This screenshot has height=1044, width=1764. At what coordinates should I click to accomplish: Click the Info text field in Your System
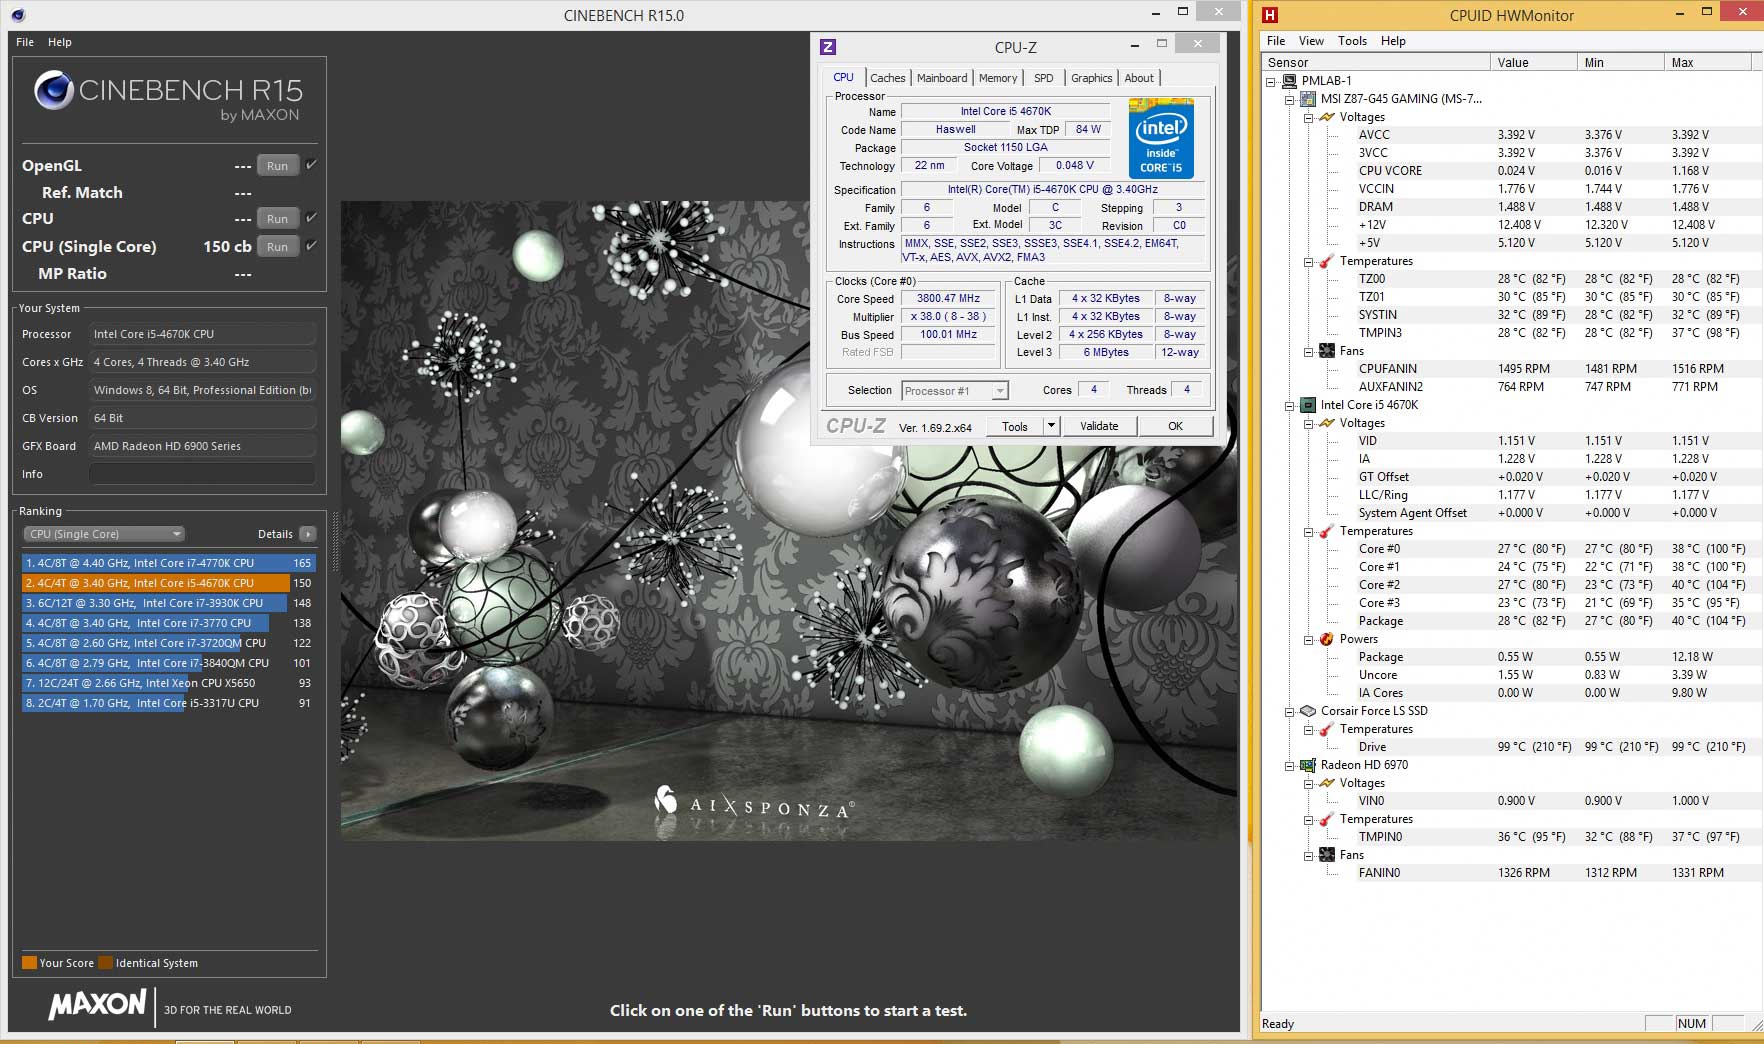pyautogui.click(x=202, y=474)
